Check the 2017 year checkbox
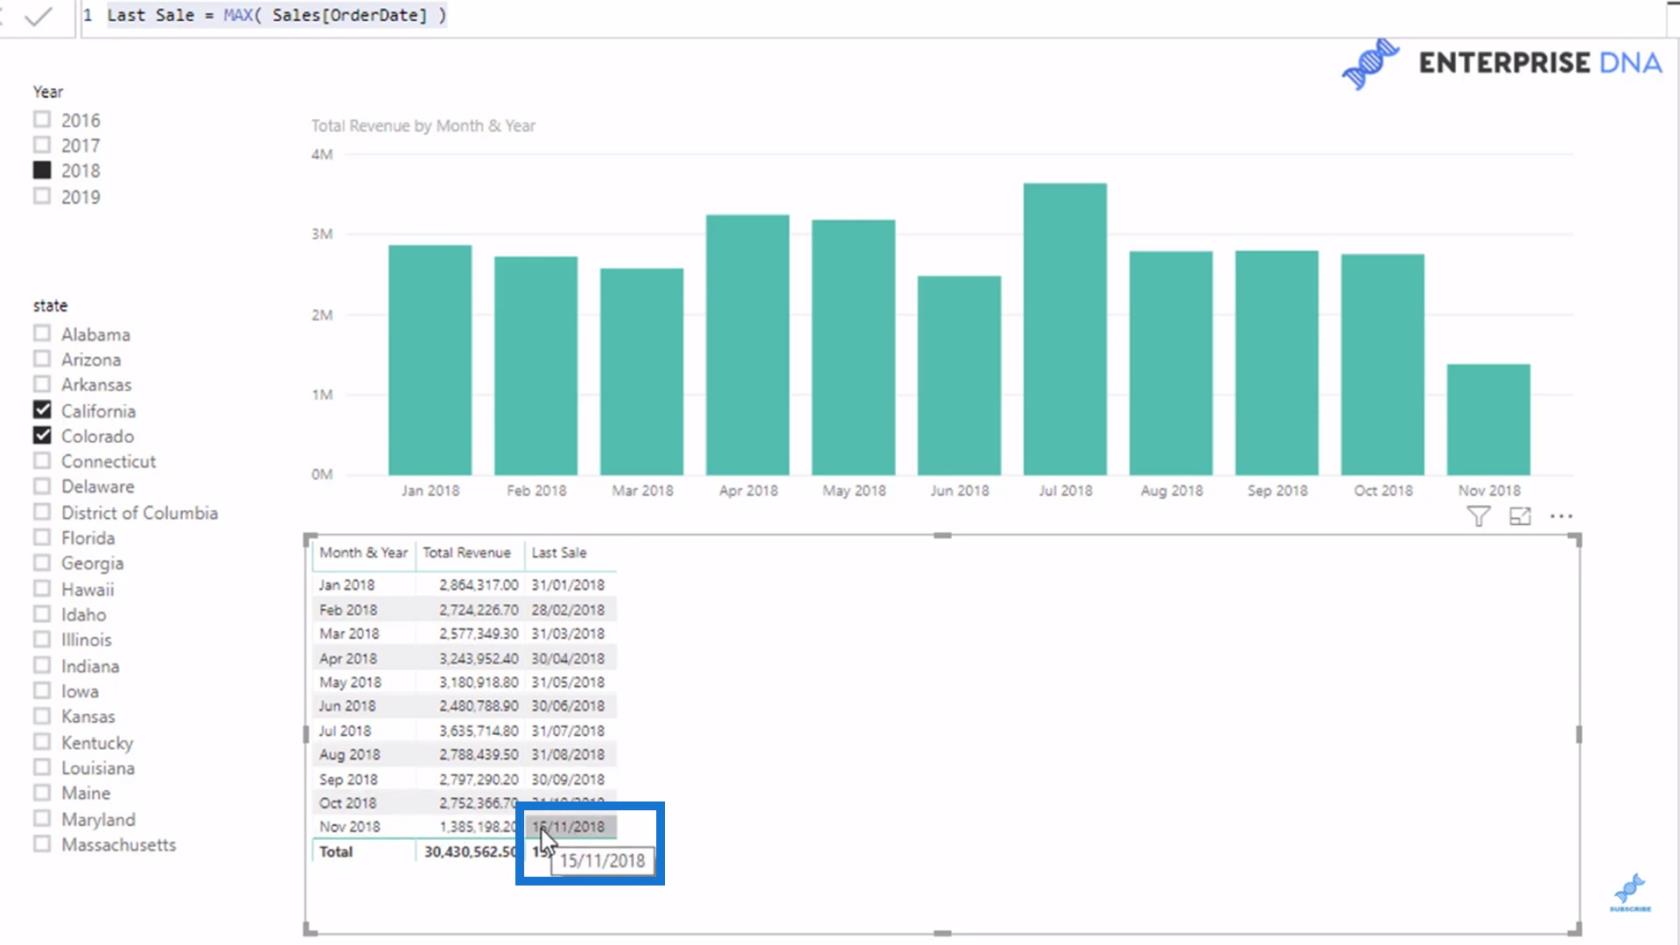The height and width of the screenshot is (945, 1680). tap(42, 145)
